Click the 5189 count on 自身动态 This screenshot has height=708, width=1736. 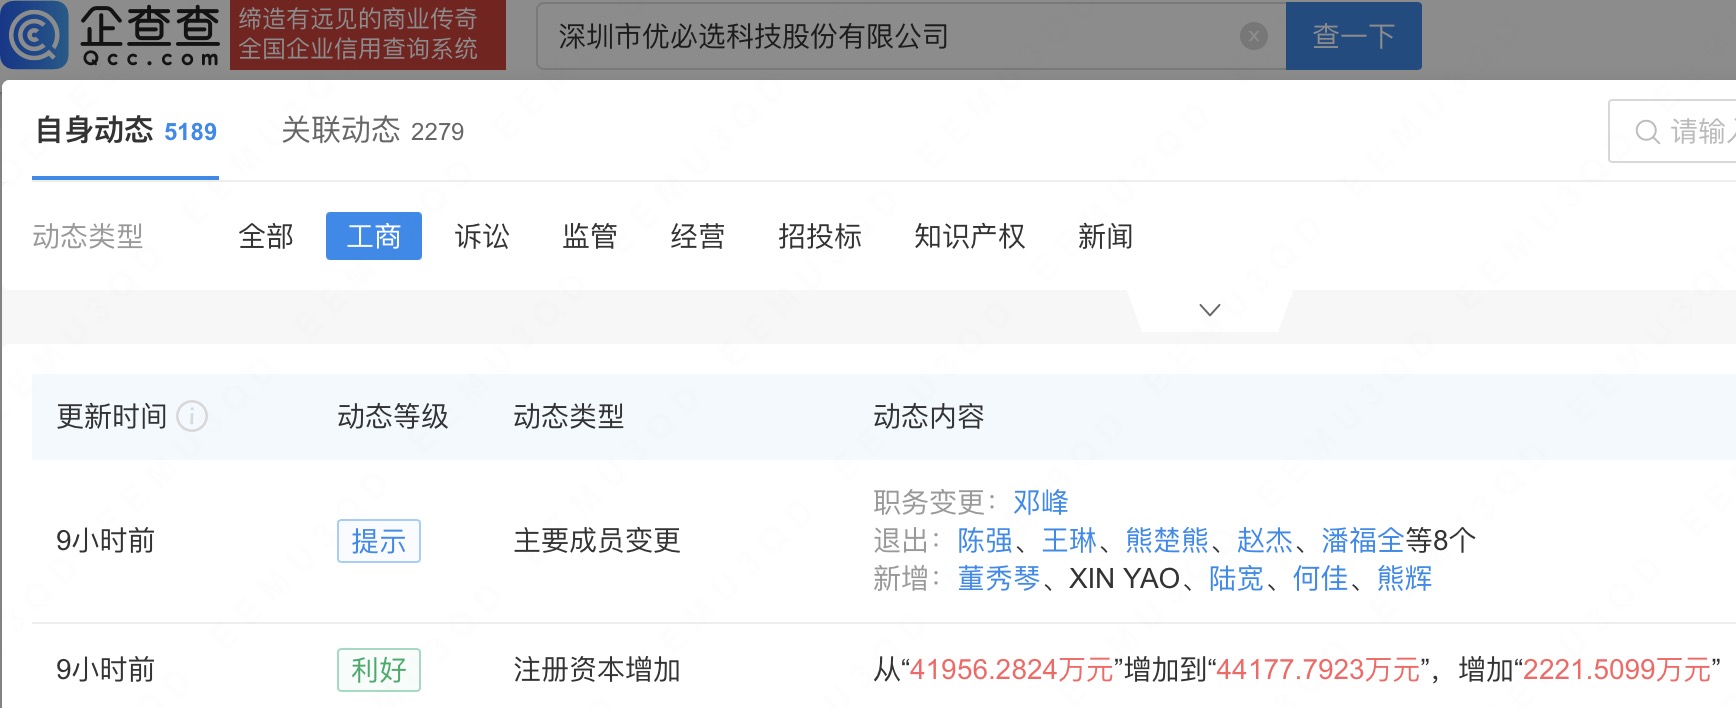[x=190, y=132]
